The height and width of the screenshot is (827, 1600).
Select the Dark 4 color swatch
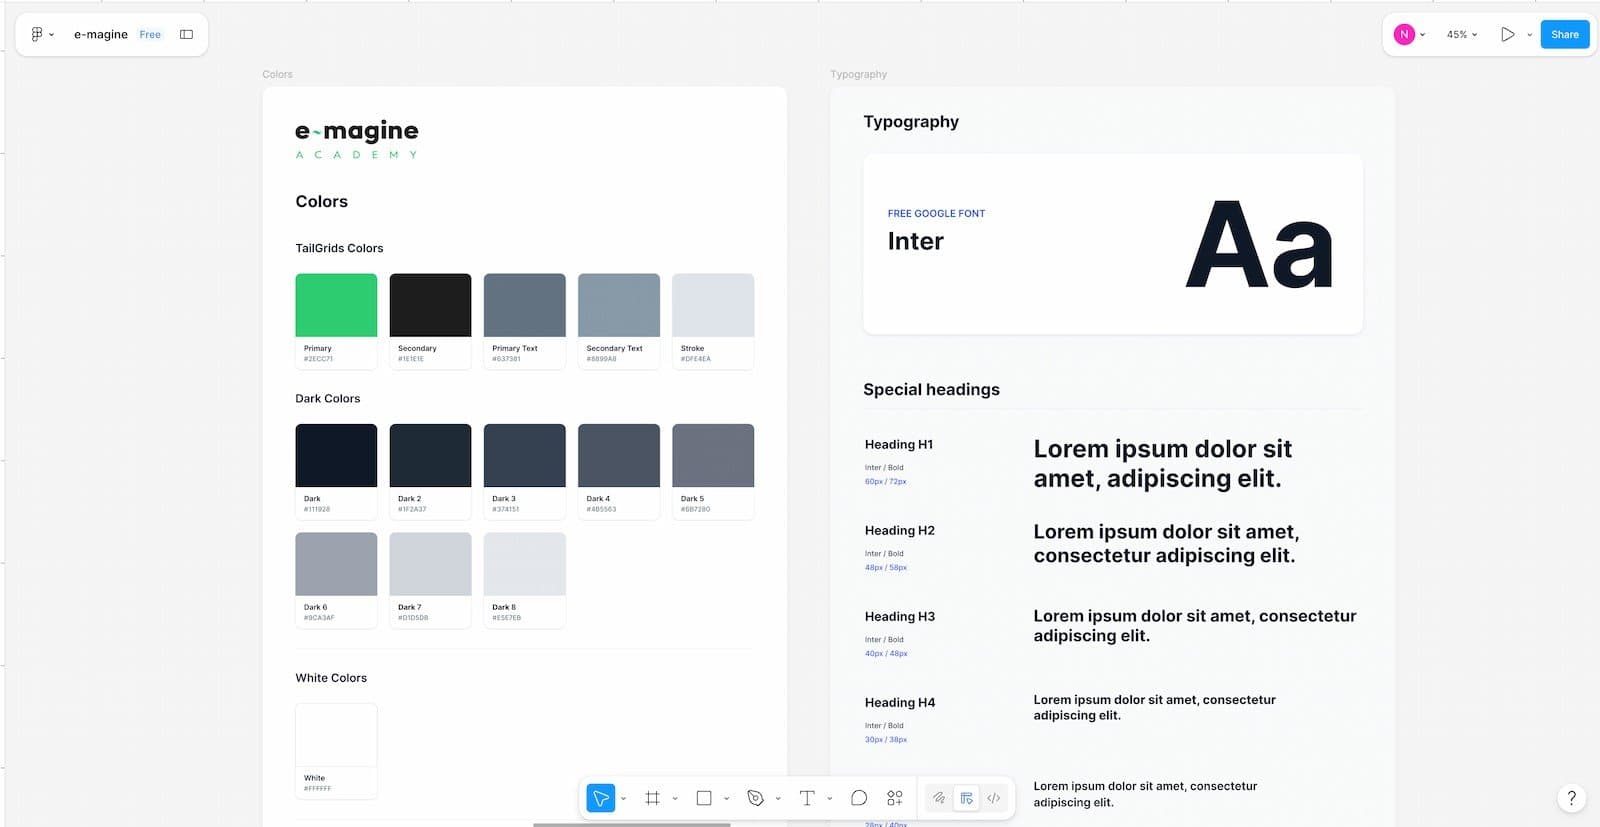click(x=619, y=455)
